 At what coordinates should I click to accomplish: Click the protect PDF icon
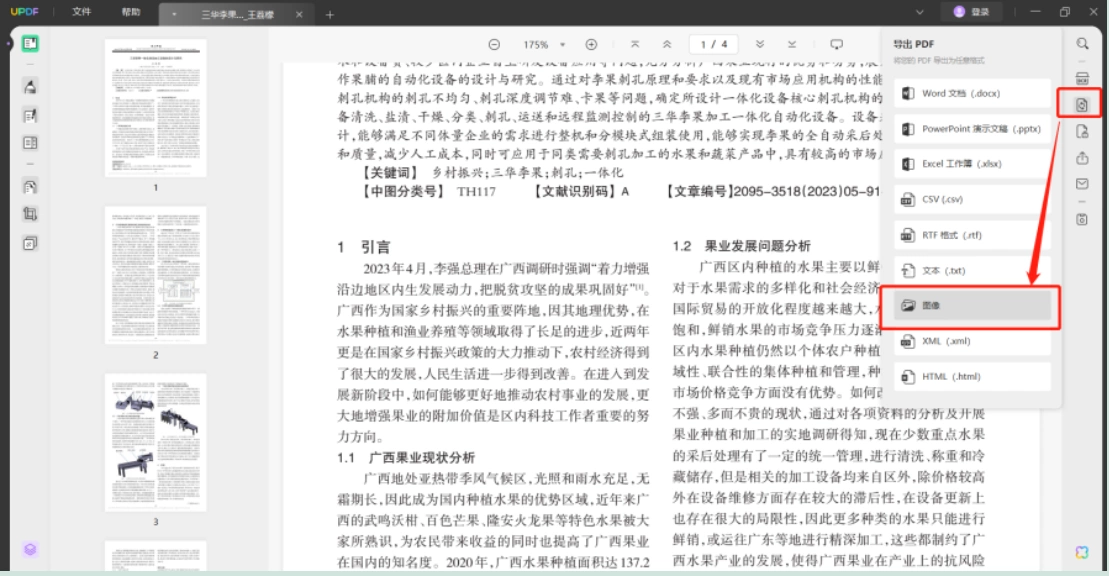click(1082, 132)
